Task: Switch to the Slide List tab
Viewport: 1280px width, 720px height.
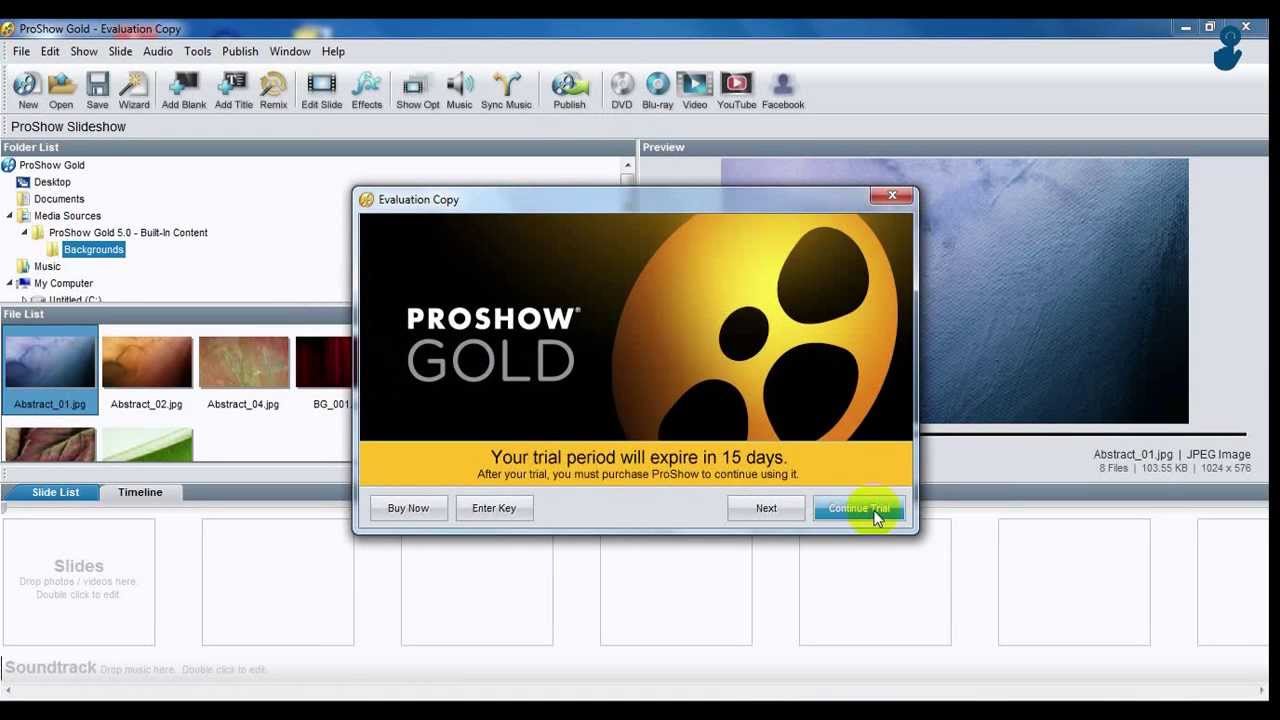Action: (x=55, y=492)
